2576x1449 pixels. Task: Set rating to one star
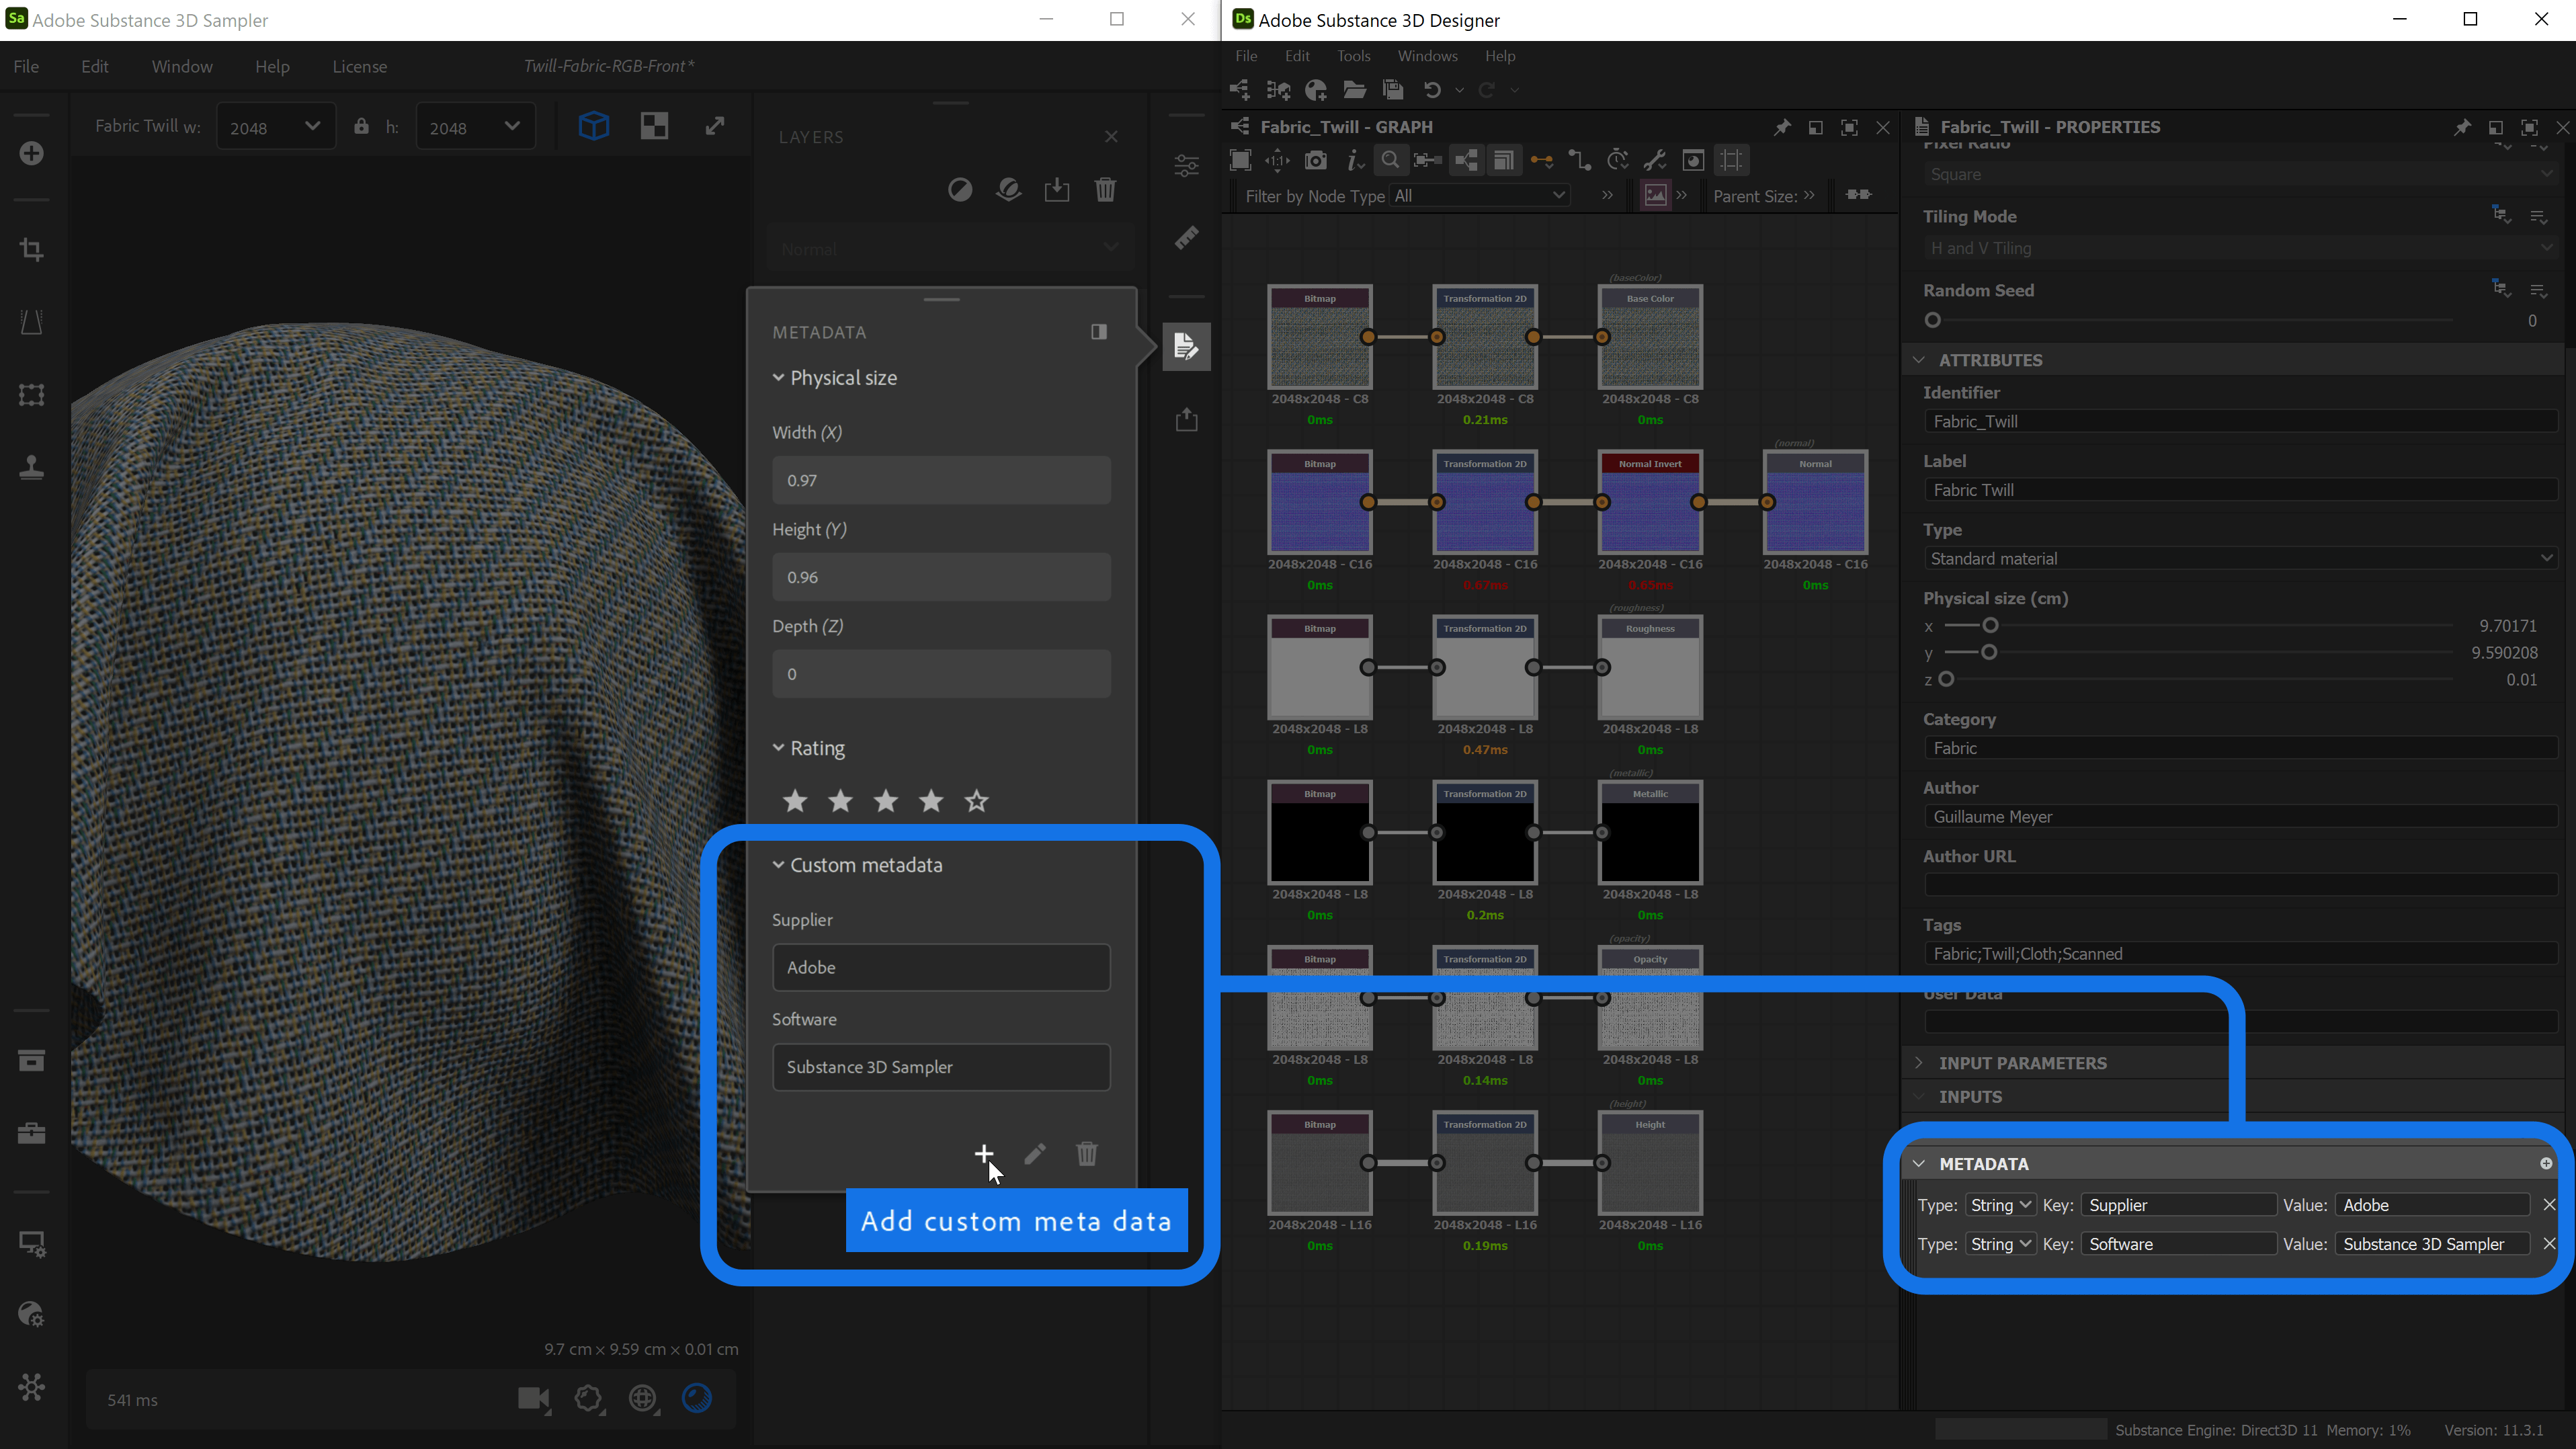point(795,801)
